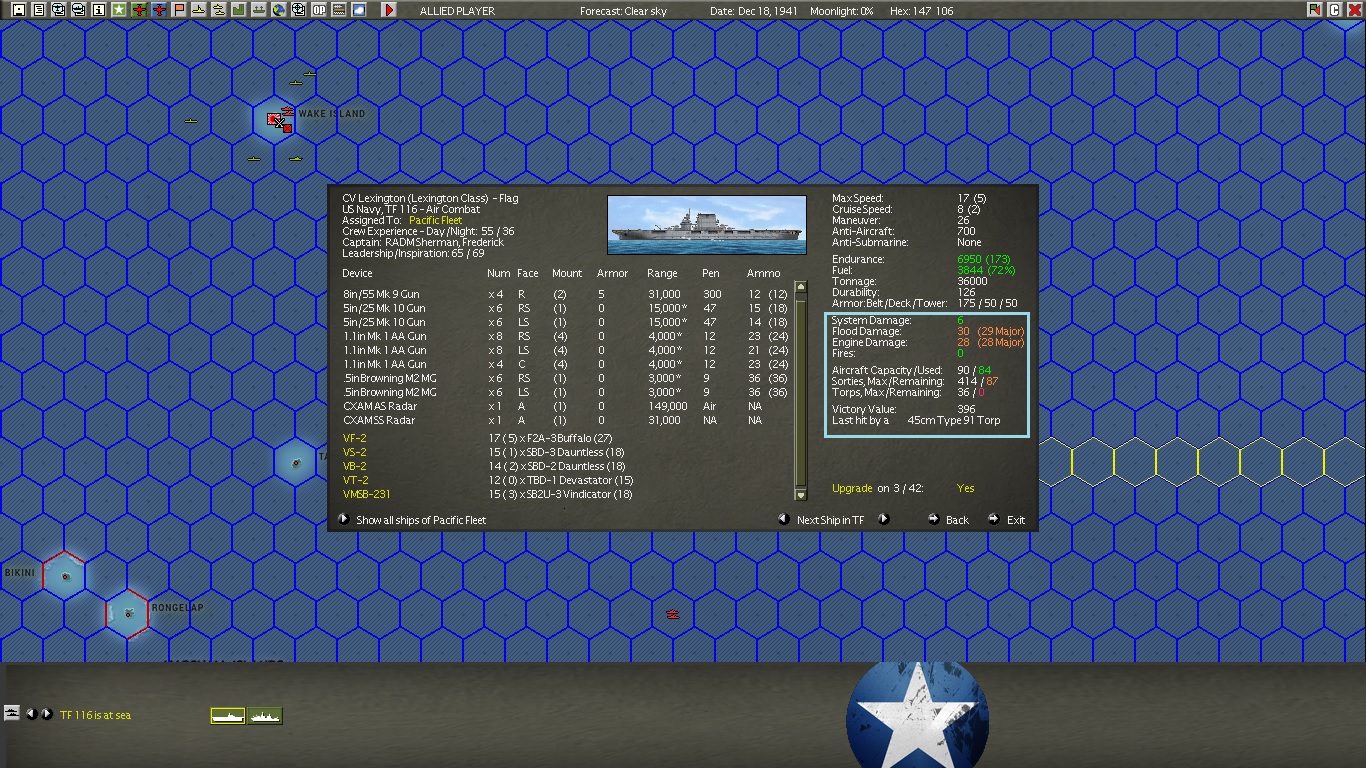Open squadron VMSB-231

(367, 494)
